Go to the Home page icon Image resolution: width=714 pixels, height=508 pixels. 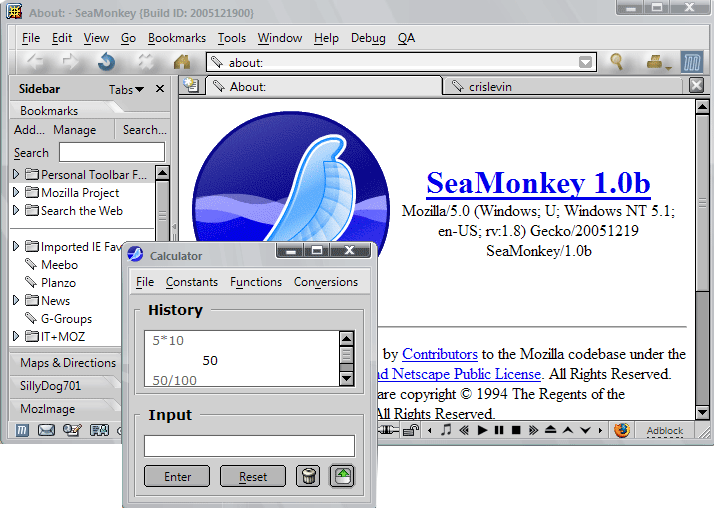182,62
